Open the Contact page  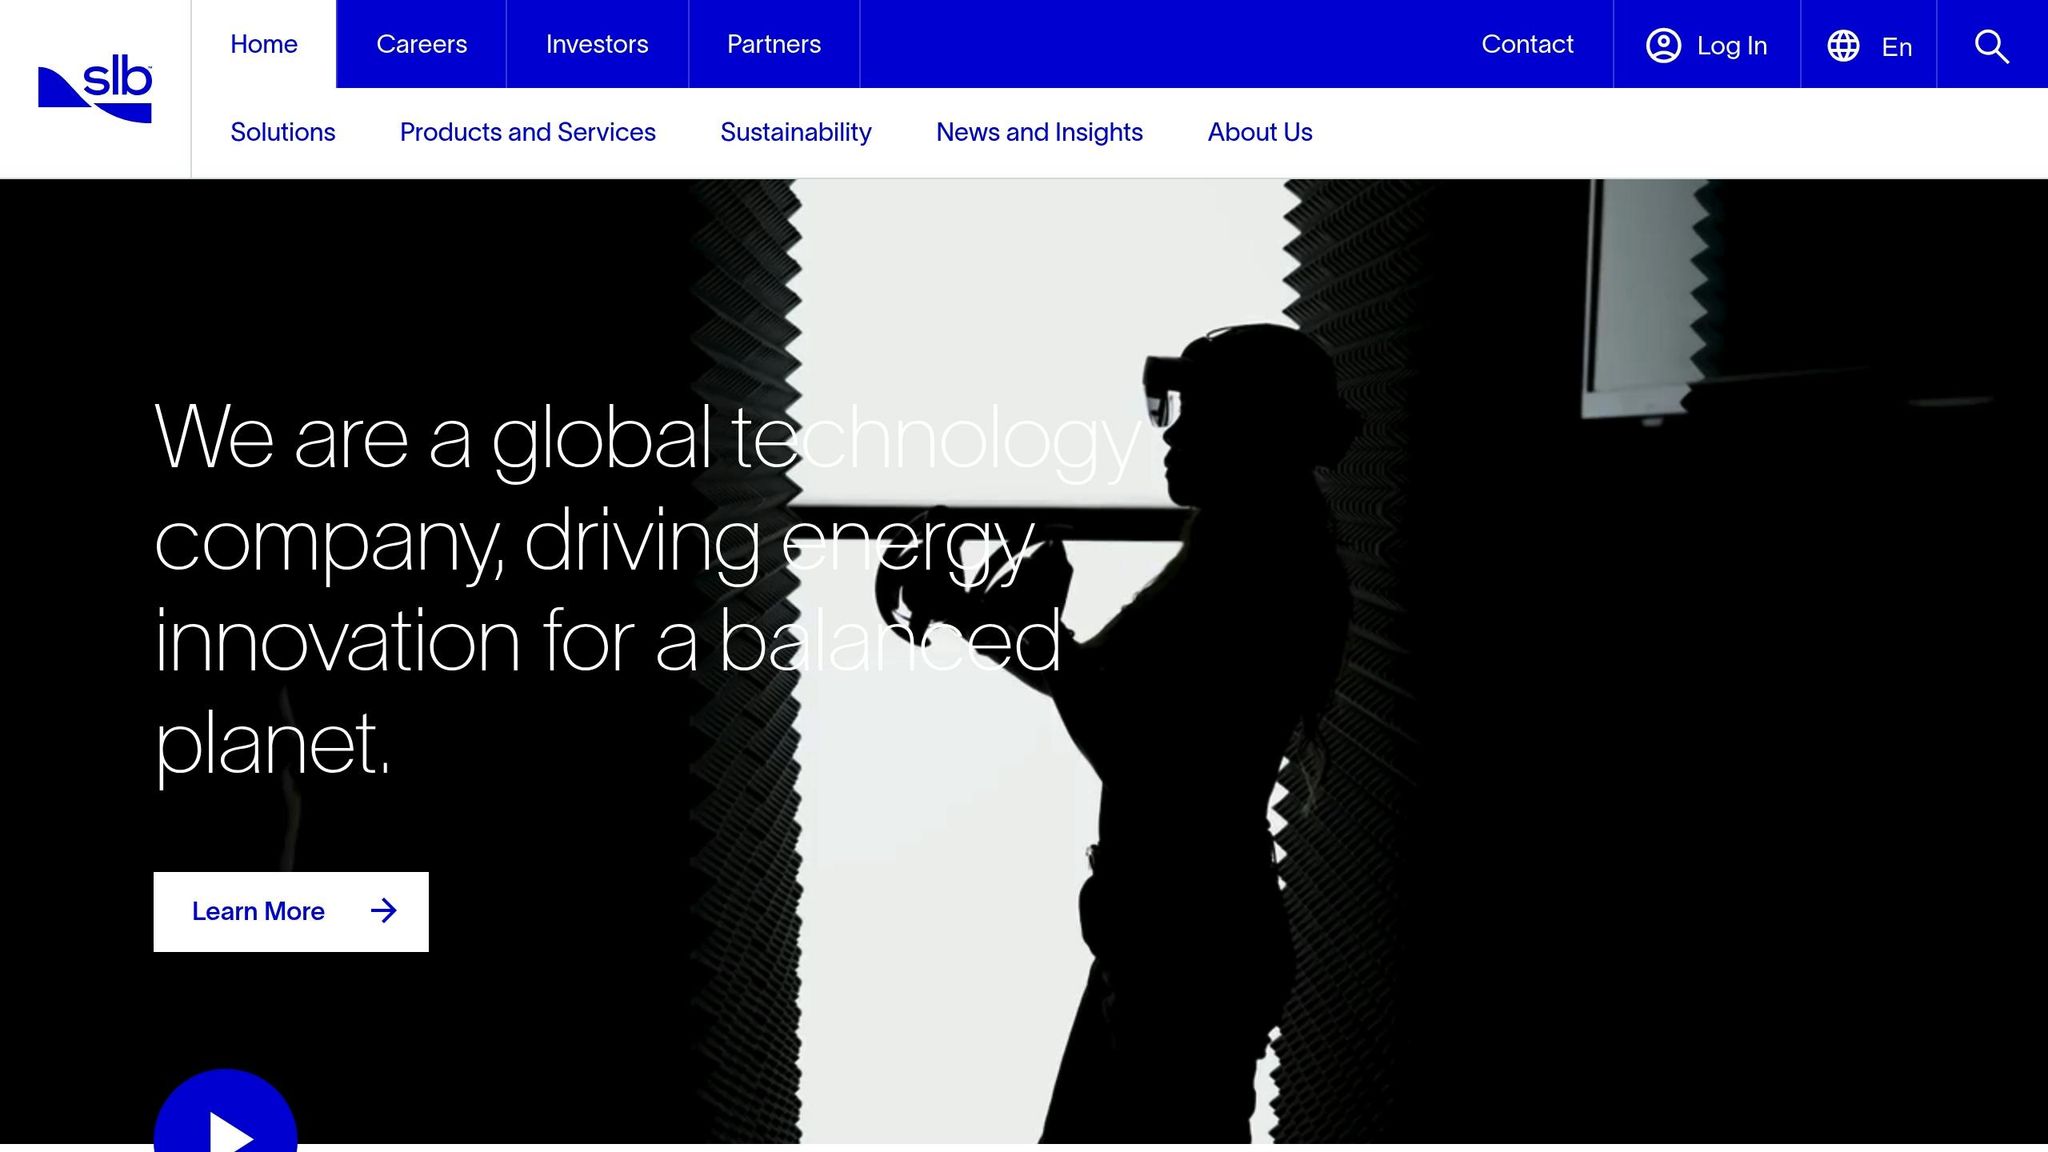[x=1528, y=44]
